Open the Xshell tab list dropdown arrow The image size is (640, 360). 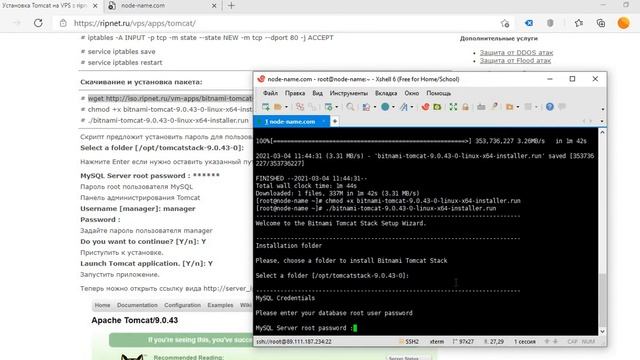coord(602,121)
